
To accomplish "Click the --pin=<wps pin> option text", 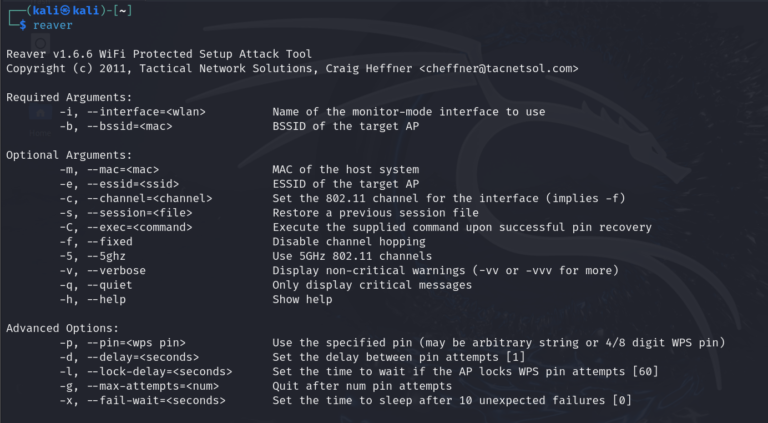I will coord(132,343).
